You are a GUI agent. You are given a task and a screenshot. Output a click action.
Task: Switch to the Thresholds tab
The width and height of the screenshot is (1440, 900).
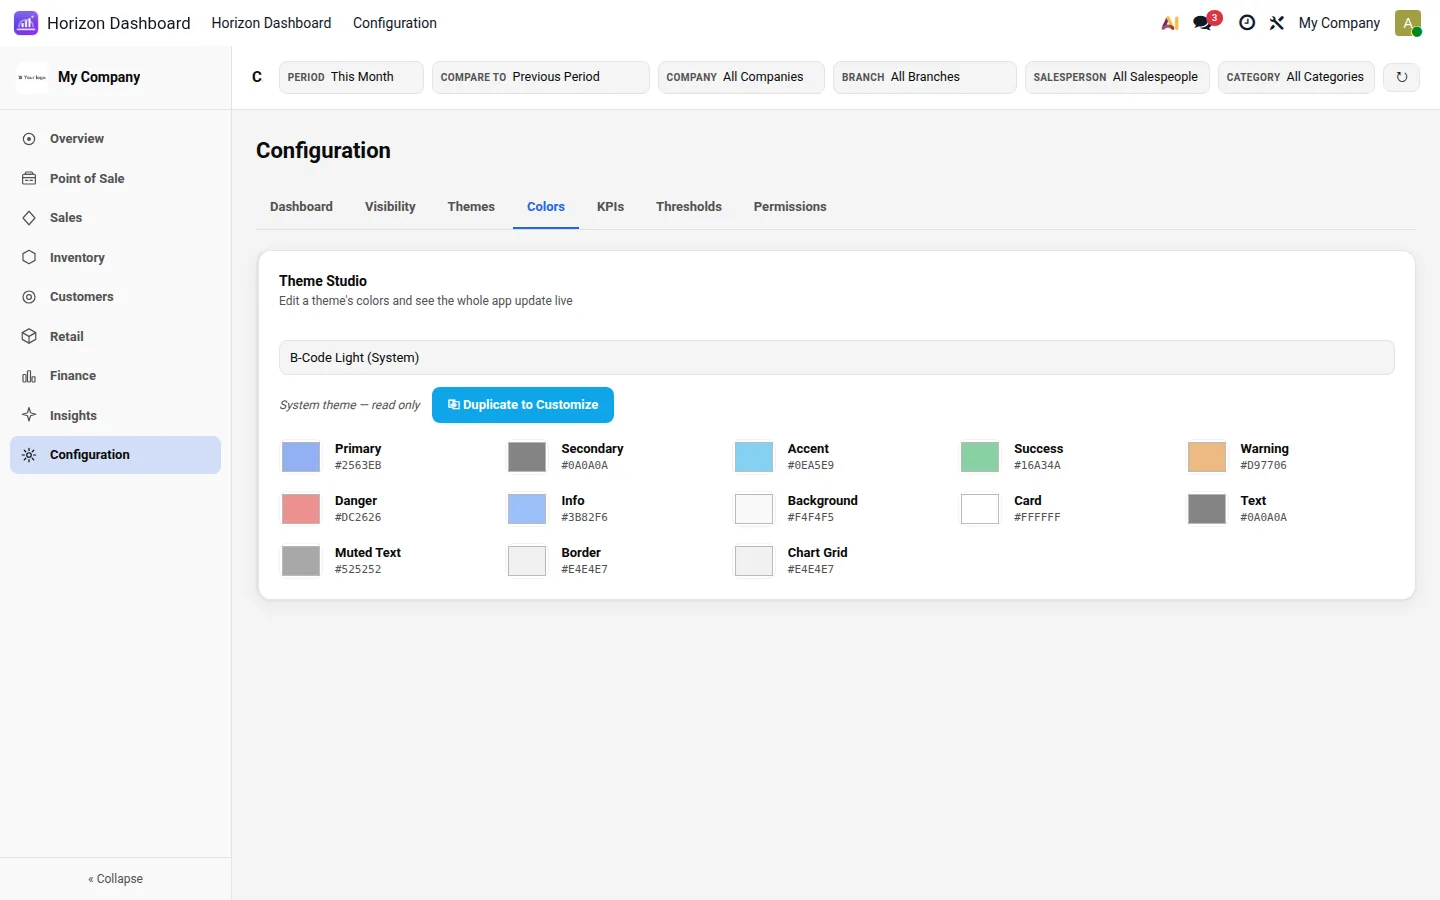[x=689, y=207]
